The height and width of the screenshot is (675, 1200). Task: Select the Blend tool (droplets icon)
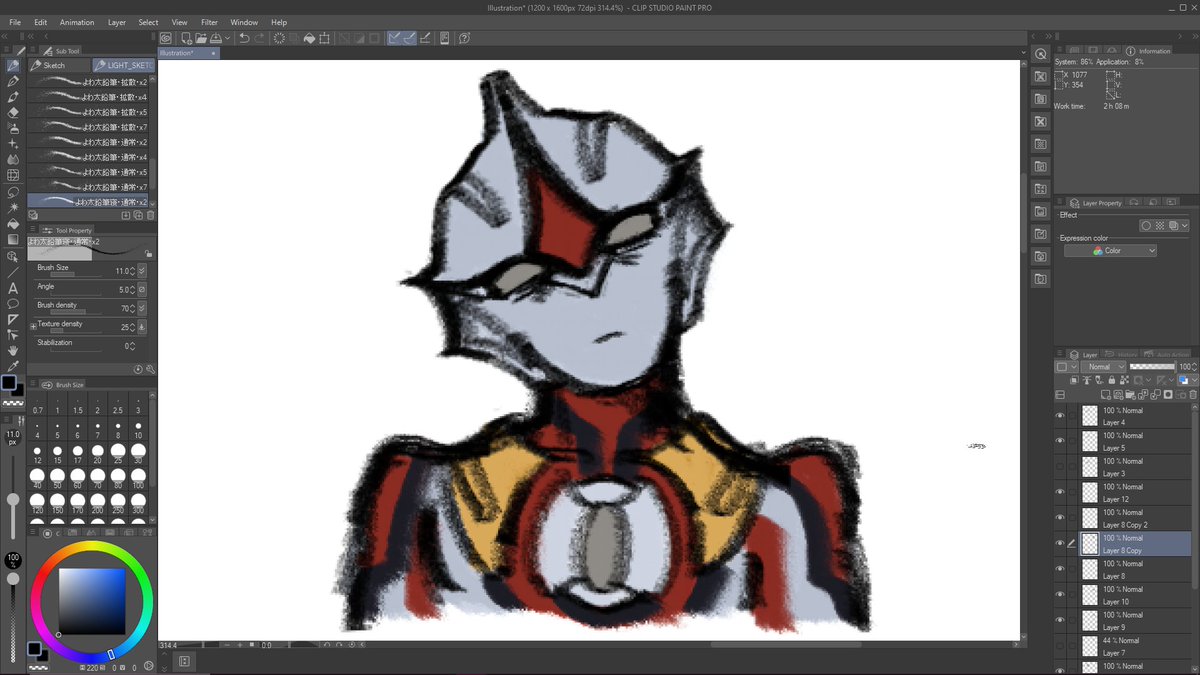13,160
